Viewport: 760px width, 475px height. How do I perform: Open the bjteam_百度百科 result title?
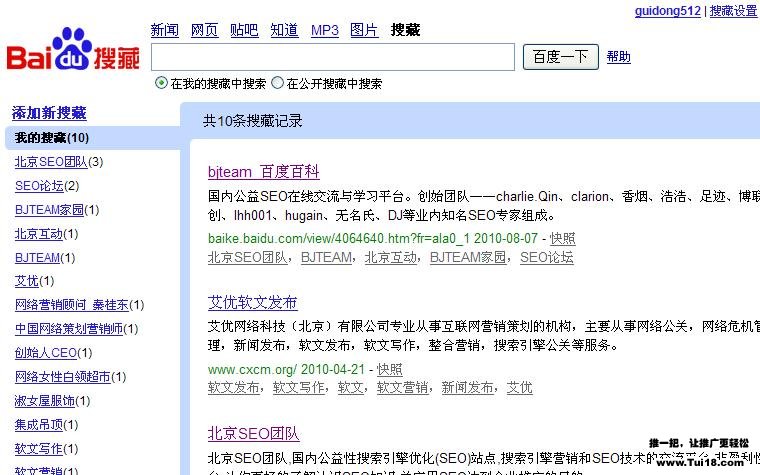click(264, 172)
